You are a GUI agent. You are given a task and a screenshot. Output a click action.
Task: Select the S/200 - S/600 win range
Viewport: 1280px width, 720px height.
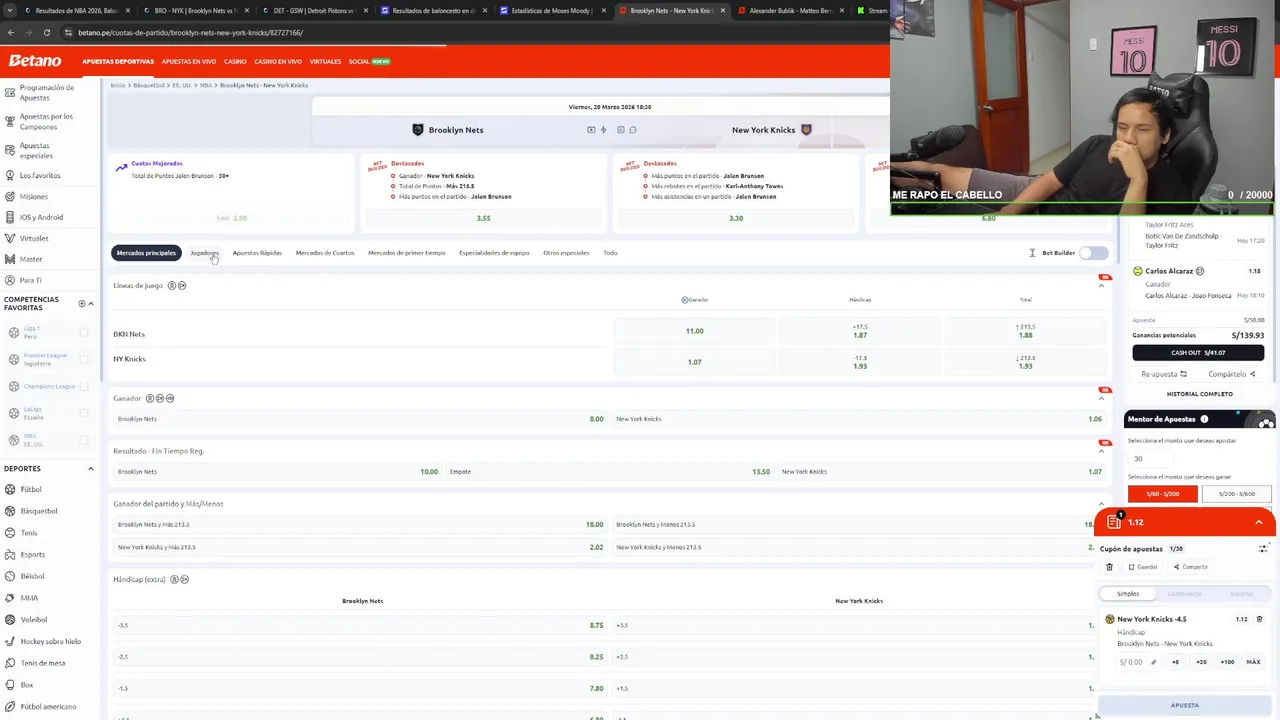(1236, 494)
